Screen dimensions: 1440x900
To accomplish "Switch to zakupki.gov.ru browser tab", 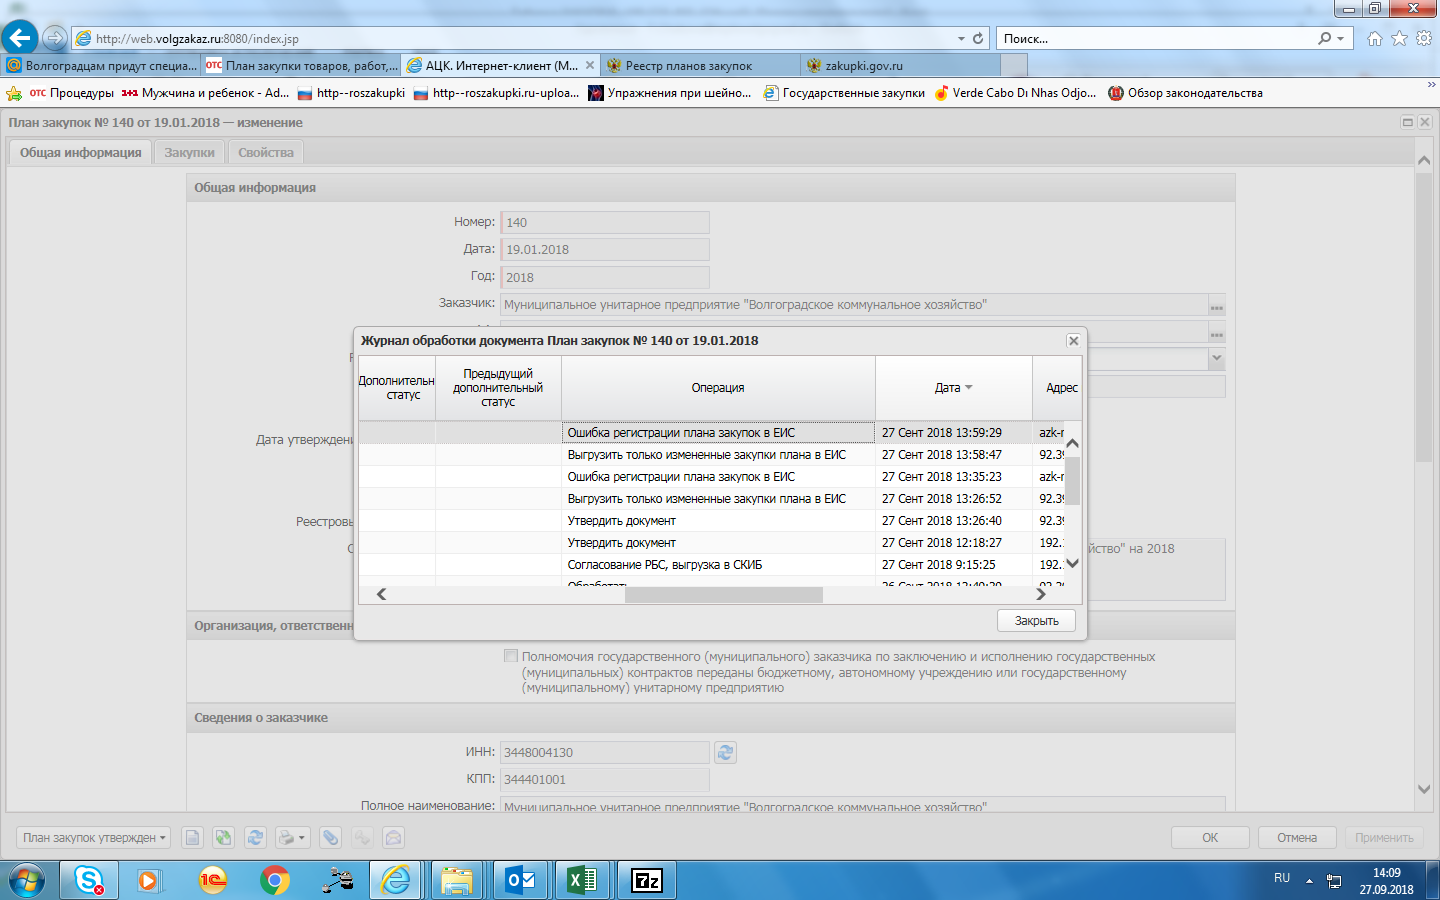I will (x=863, y=66).
